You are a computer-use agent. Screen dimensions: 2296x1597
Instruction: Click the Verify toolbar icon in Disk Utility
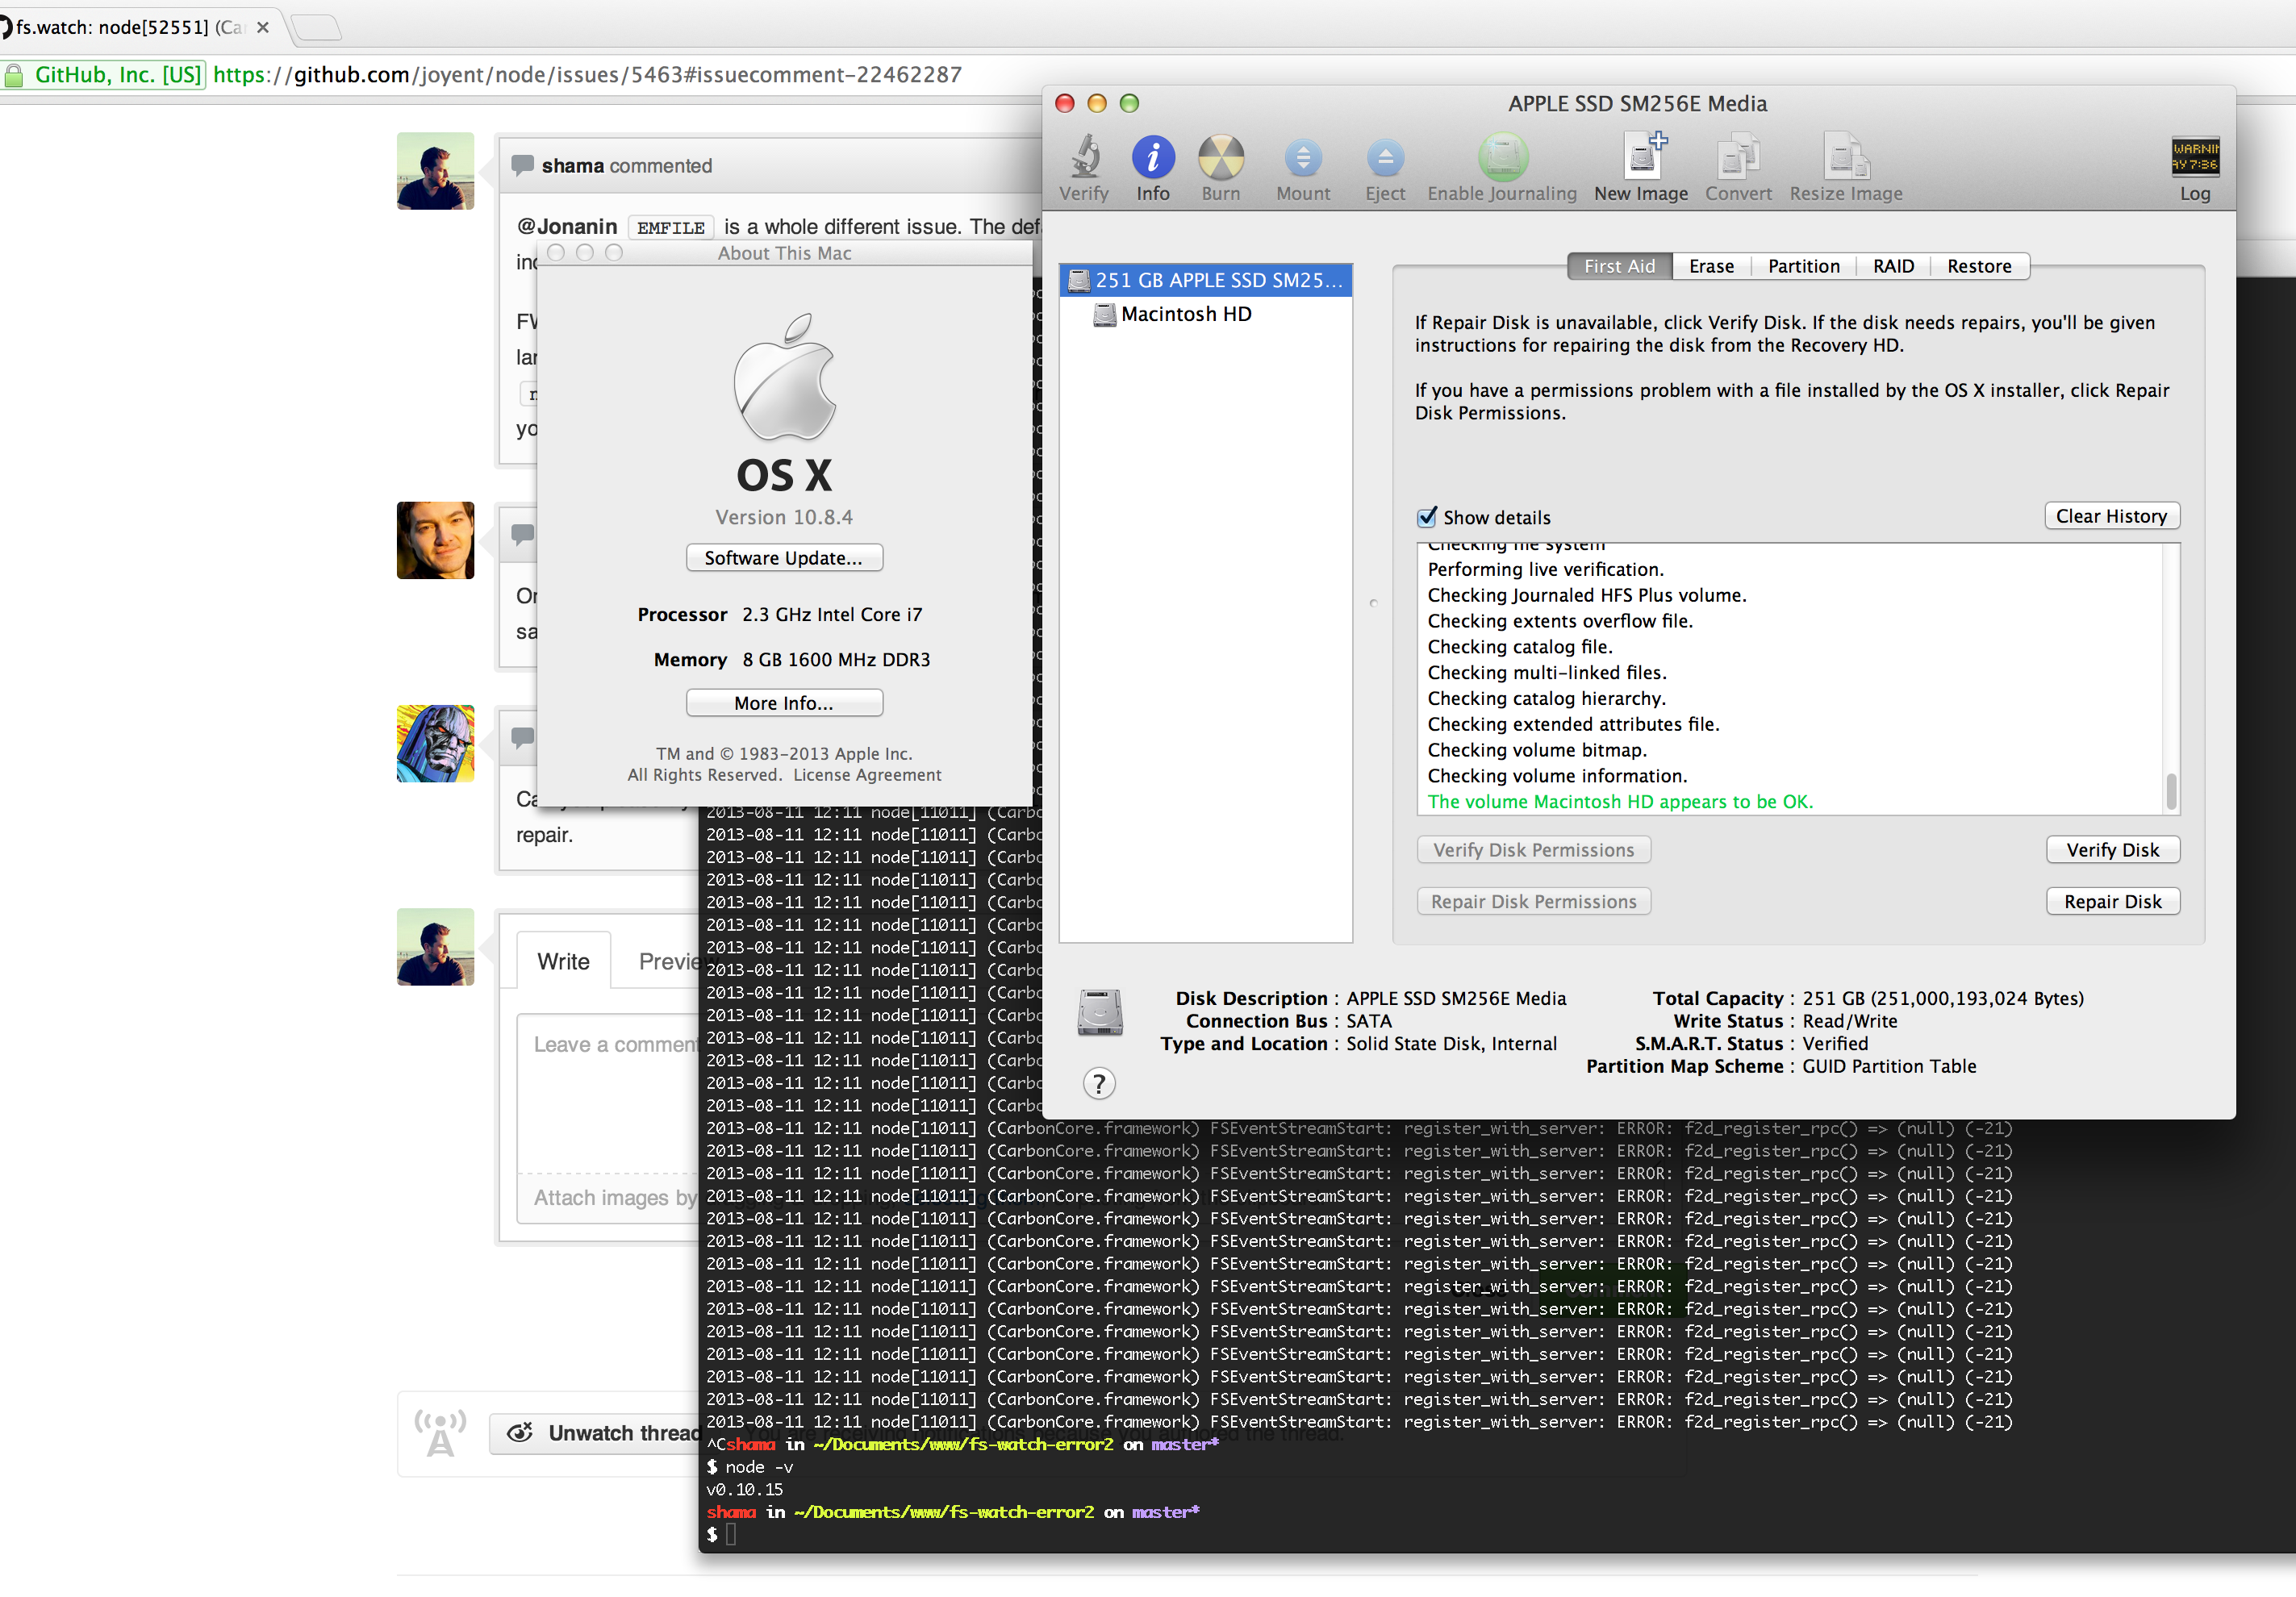(1084, 168)
